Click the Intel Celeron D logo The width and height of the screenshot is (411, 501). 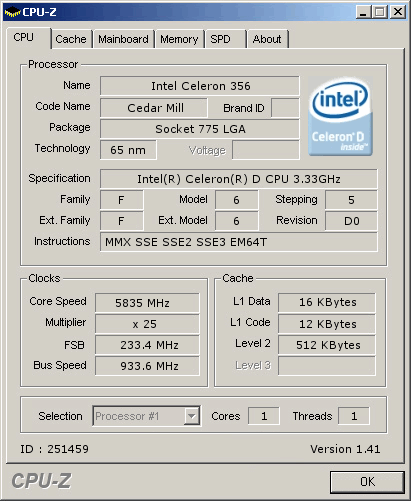pyautogui.click(x=340, y=116)
